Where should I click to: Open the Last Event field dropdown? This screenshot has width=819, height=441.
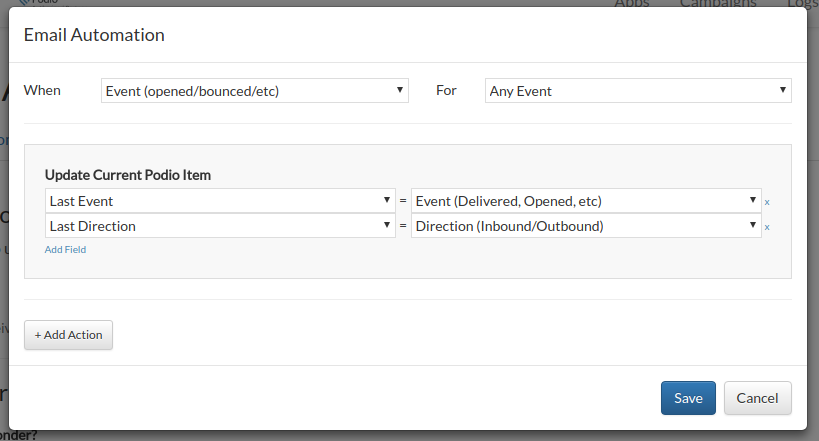pos(220,201)
